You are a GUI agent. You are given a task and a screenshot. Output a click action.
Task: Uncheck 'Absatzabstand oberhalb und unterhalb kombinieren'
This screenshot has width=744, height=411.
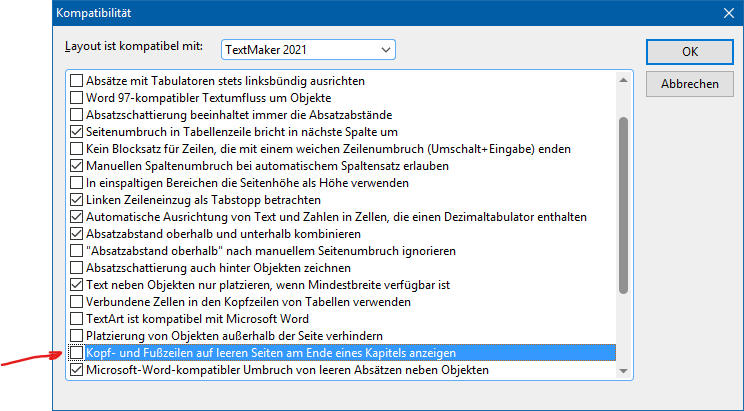click(76, 233)
